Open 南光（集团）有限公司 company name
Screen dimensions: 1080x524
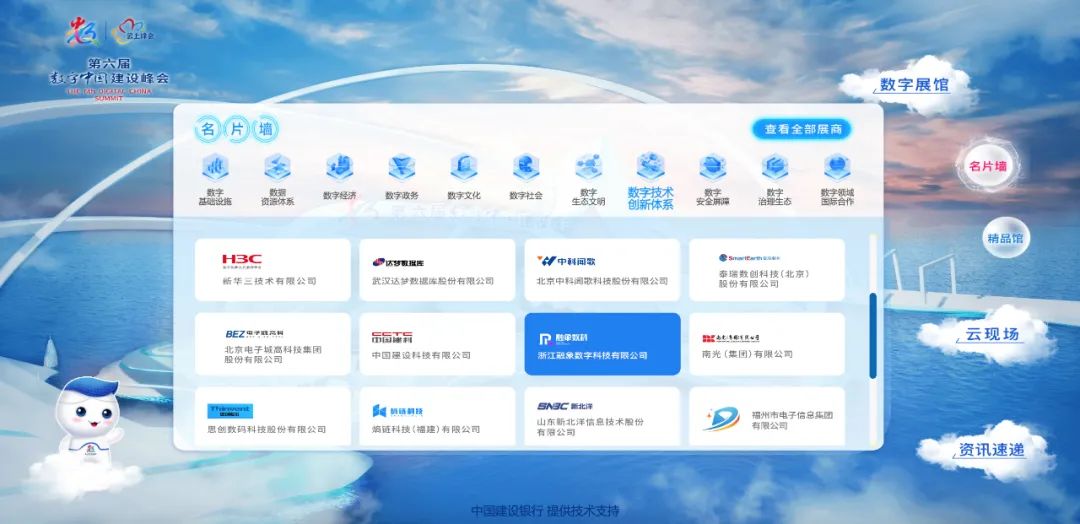coord(747,354)
